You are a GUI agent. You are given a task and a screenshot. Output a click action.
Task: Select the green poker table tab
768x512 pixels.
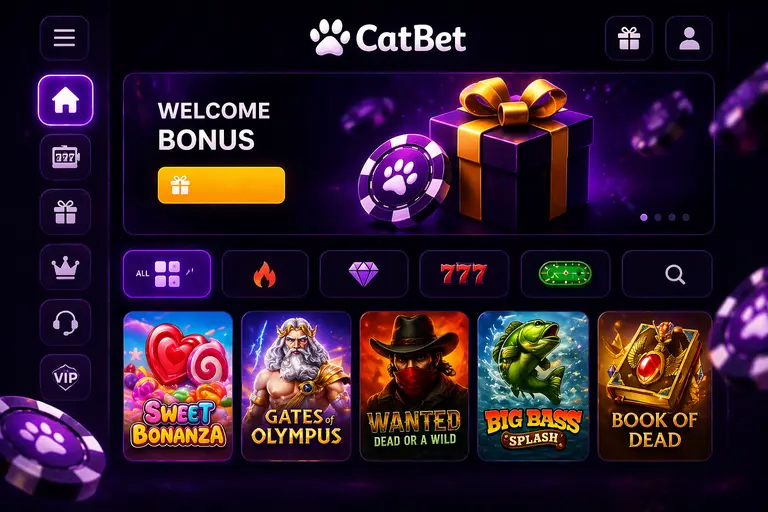(565, 274)
